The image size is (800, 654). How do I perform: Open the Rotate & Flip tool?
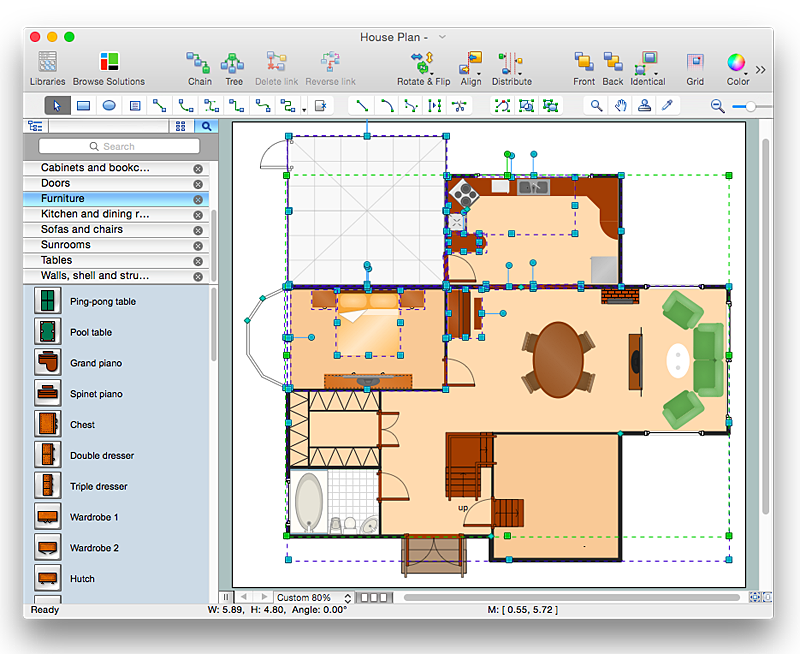pyautogui.click(x=423, y=62)
